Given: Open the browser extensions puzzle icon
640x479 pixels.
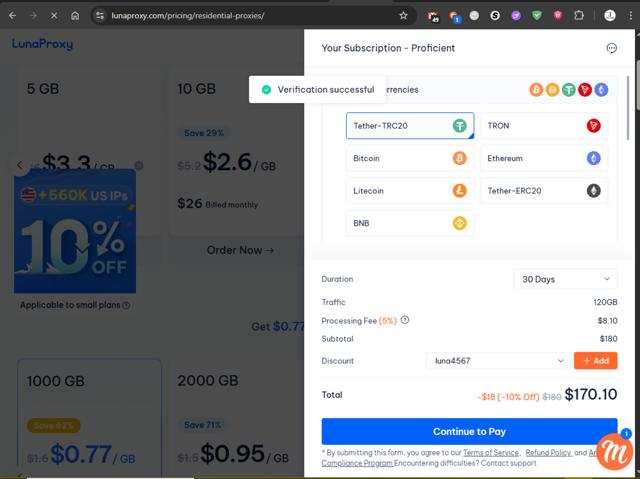Looking at the screenshot, I should tap(579, 16).
